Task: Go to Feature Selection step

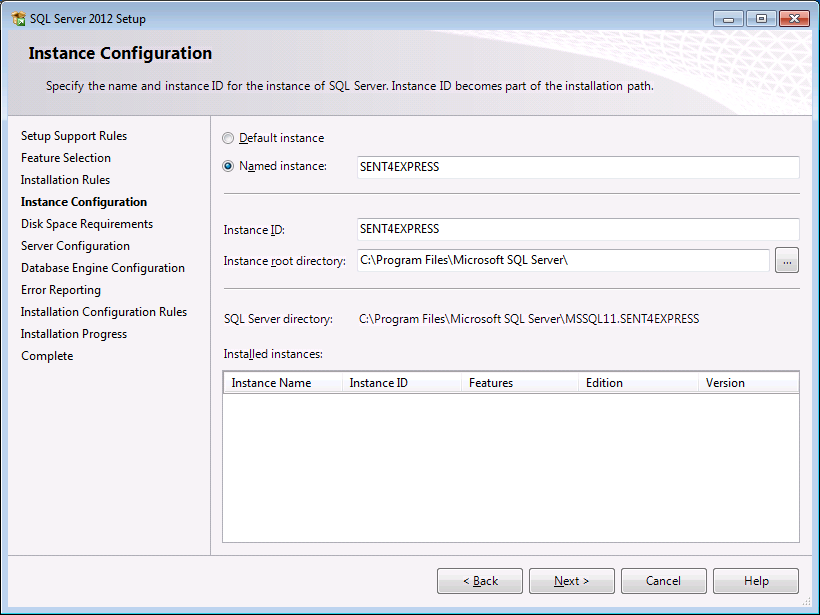Action: pyautogui.click(x=66, y=157)
